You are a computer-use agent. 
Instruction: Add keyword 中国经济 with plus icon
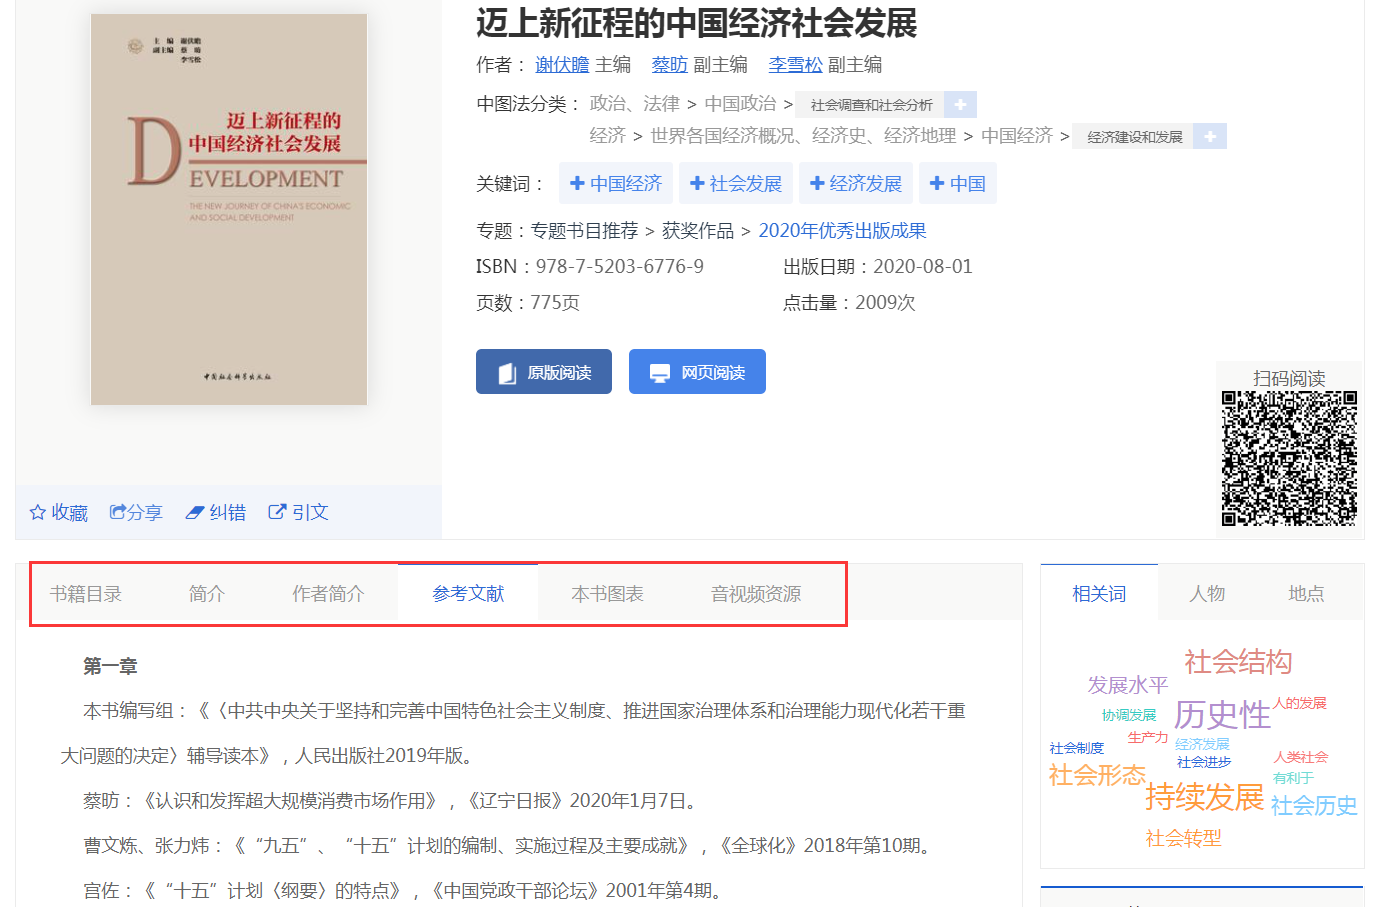(x=577, y=184)
